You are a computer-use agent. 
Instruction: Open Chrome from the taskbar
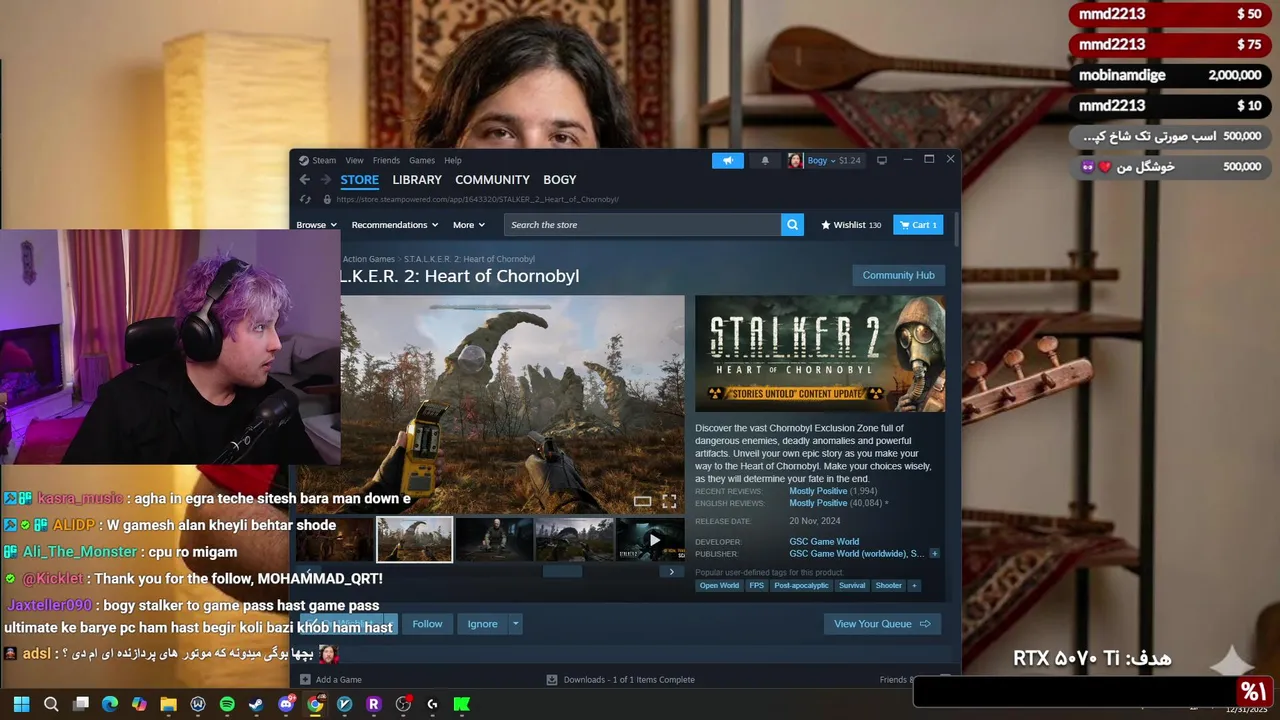tap(315, 704)
